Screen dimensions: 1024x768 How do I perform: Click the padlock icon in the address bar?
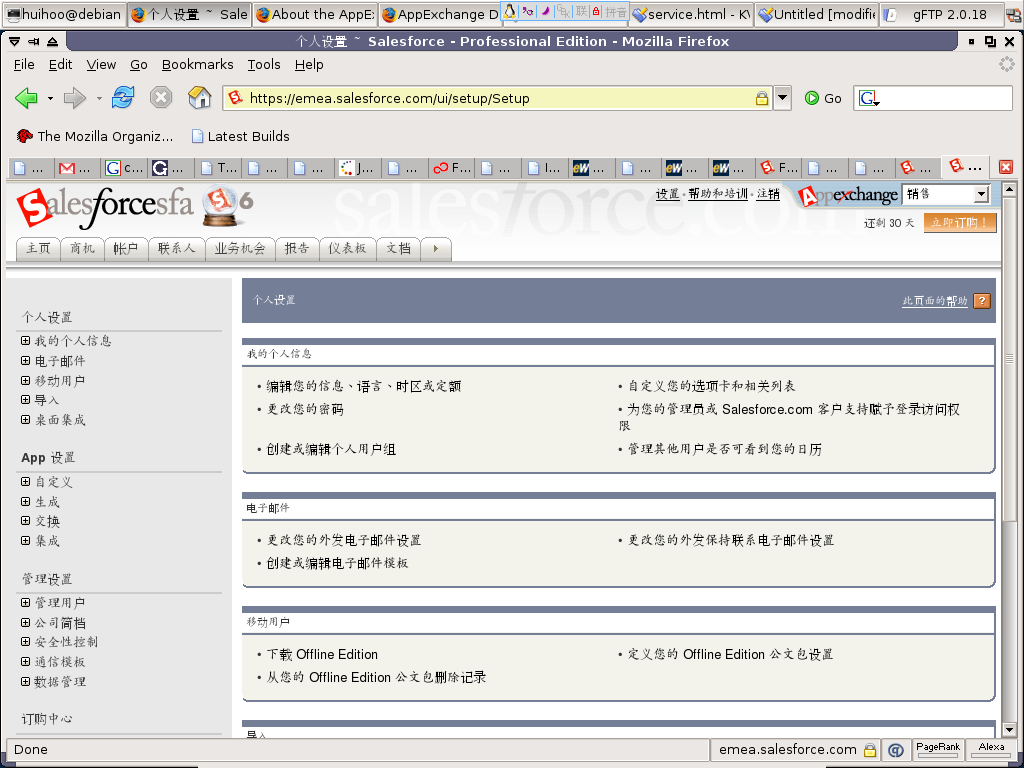761,99
